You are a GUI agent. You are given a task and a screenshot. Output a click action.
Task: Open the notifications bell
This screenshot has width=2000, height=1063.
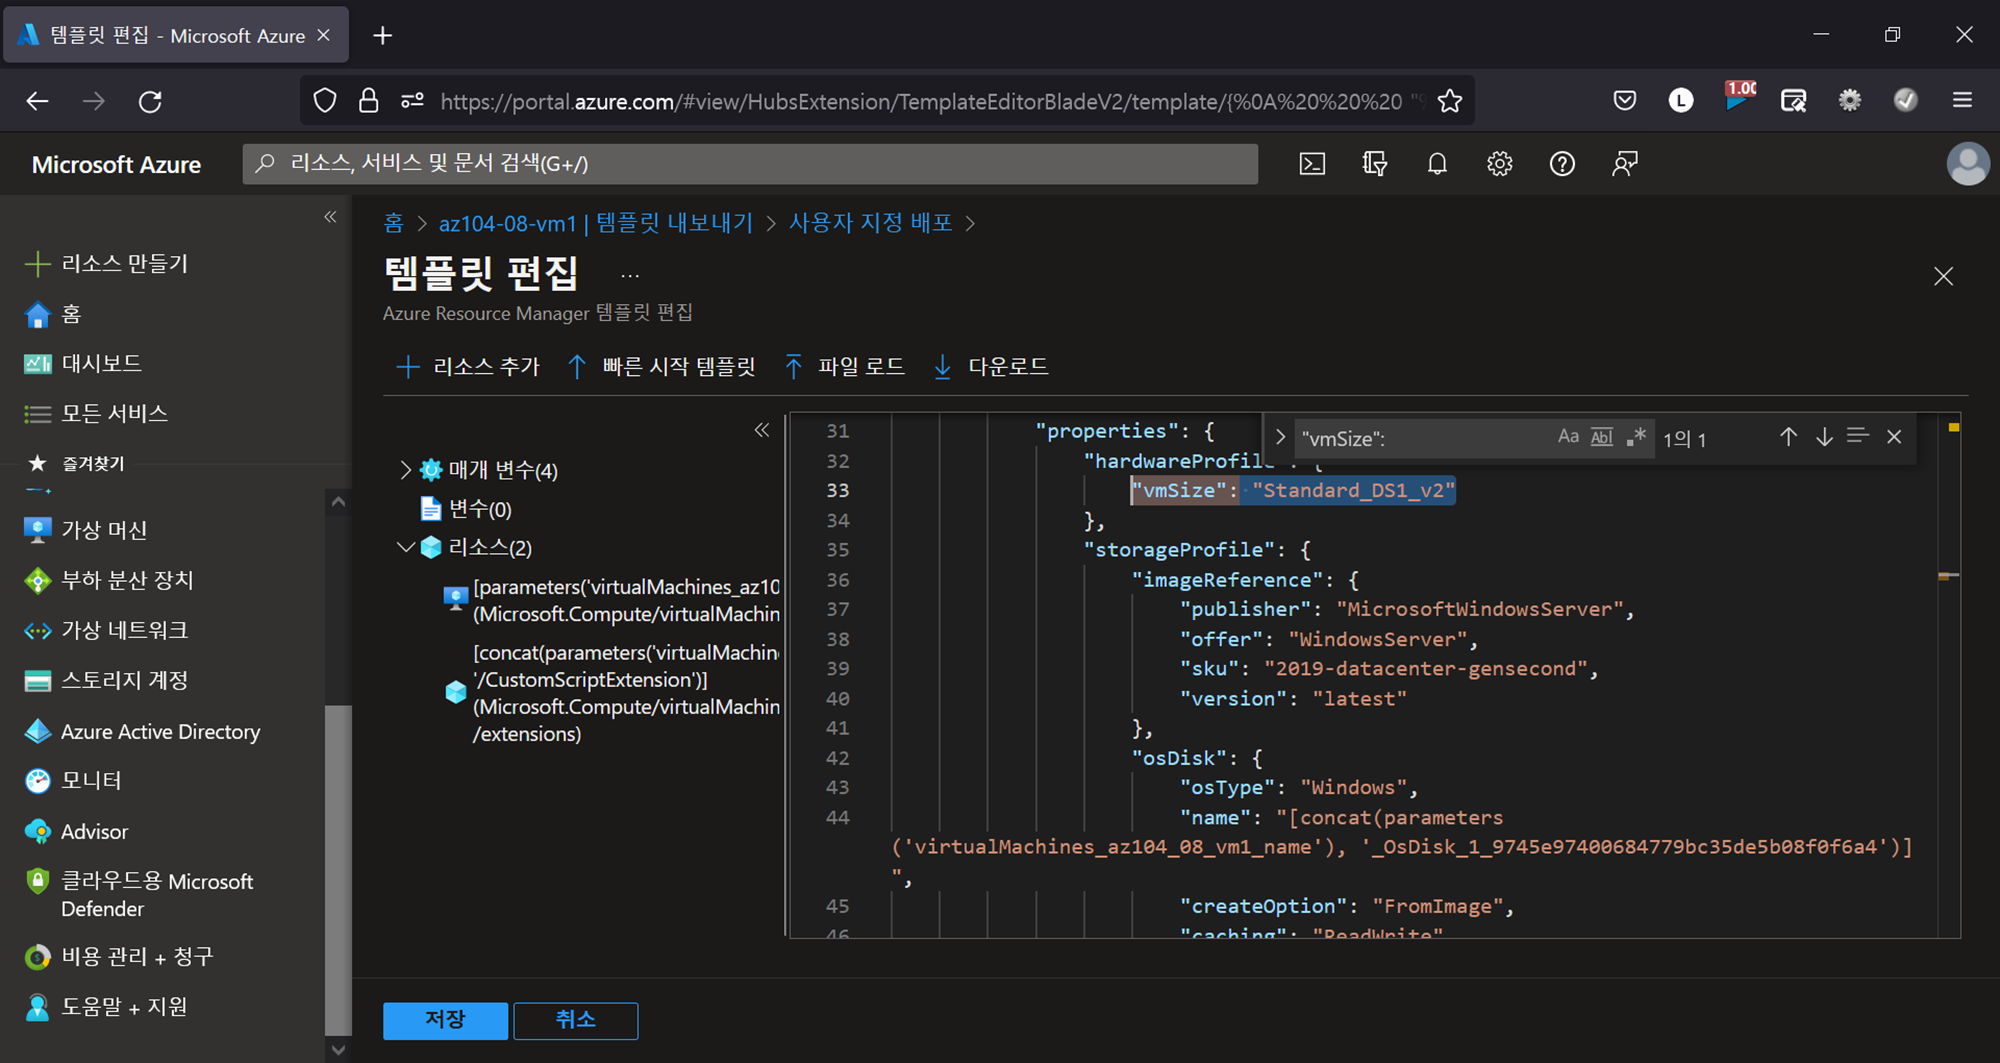click(1437, 164)
